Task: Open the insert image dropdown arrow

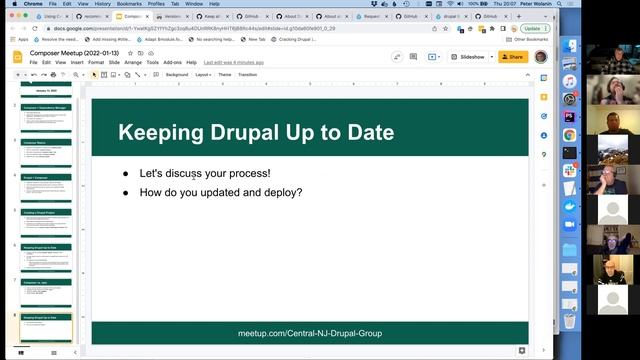Action: pos(119,75)
